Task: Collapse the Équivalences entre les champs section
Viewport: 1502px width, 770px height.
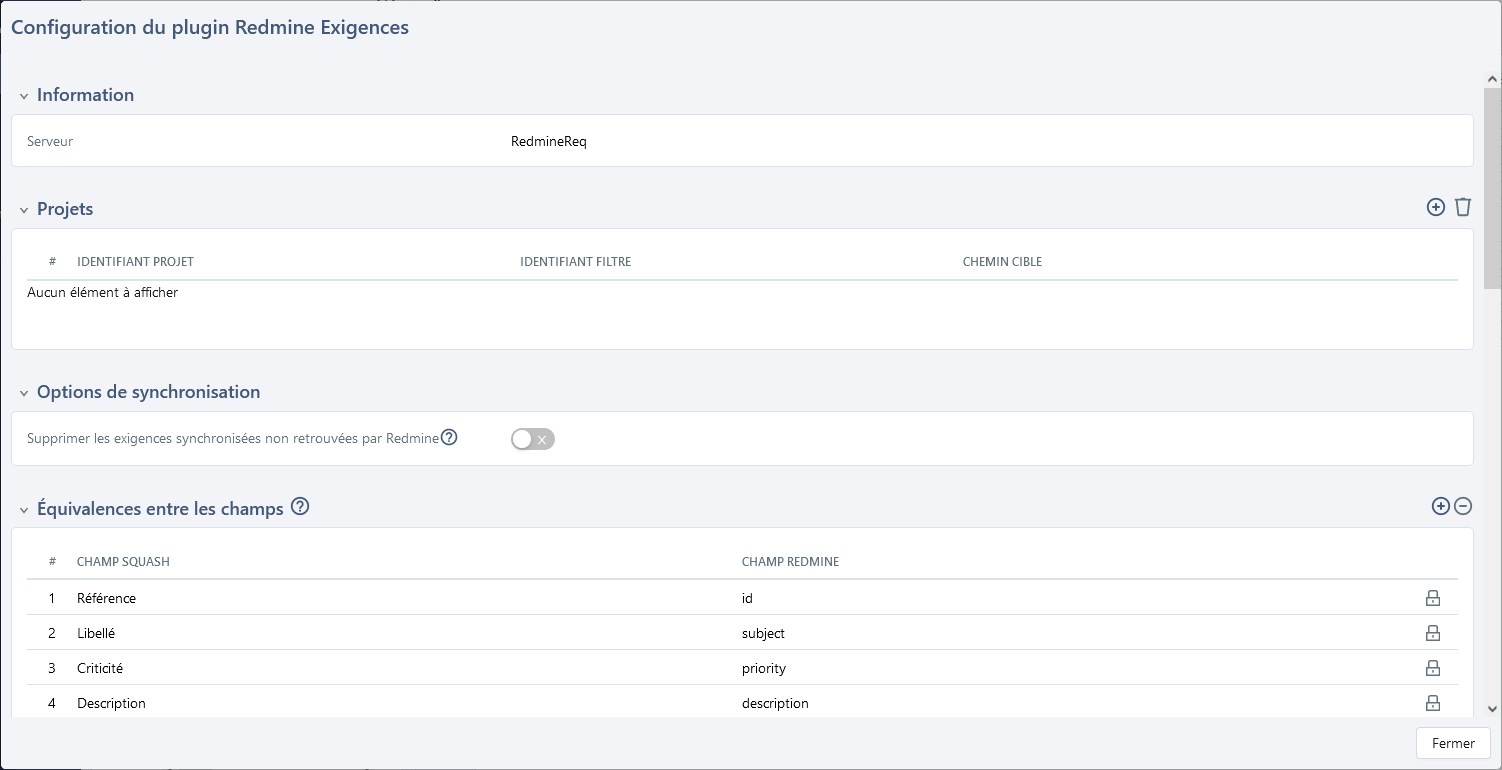Action: (x=23, y=508)
